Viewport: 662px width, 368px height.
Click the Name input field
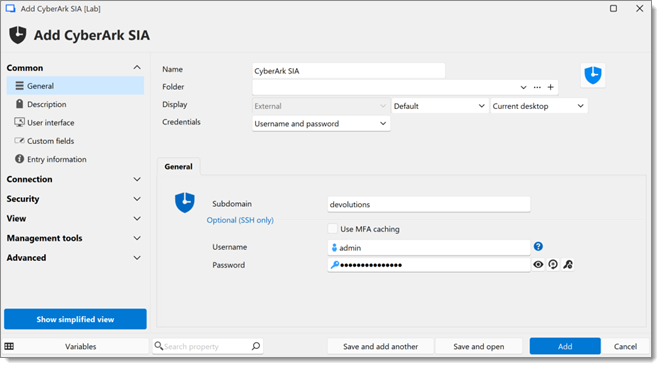pyautogui.click(x=348, y=71)
